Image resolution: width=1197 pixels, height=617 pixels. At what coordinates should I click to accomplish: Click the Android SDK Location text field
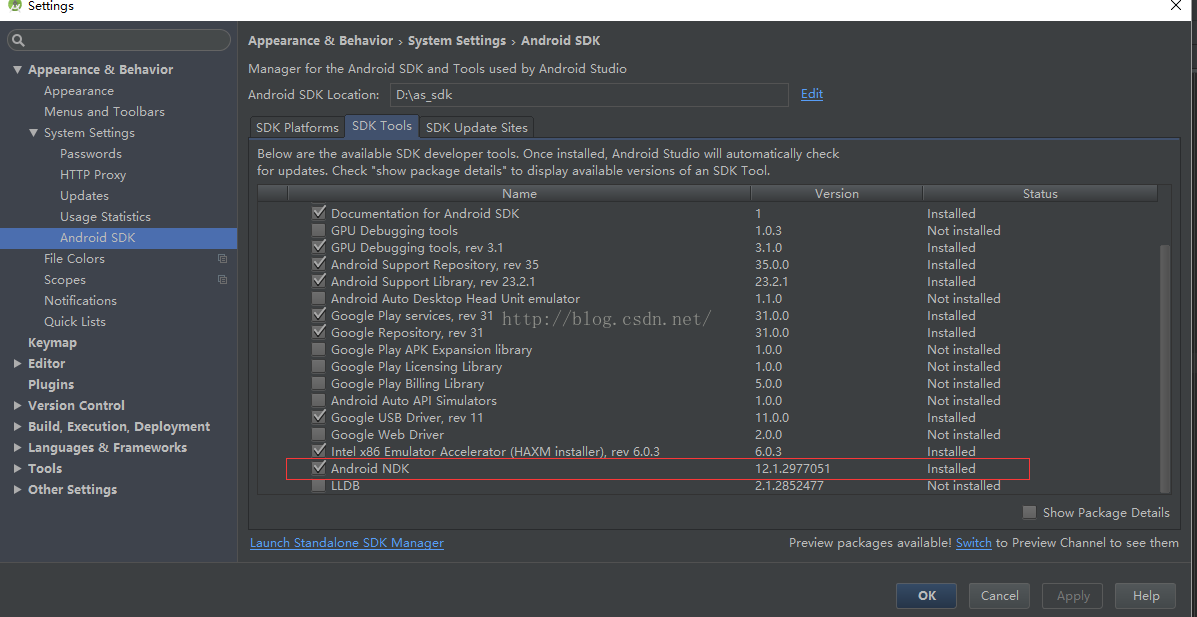[588, 95]
